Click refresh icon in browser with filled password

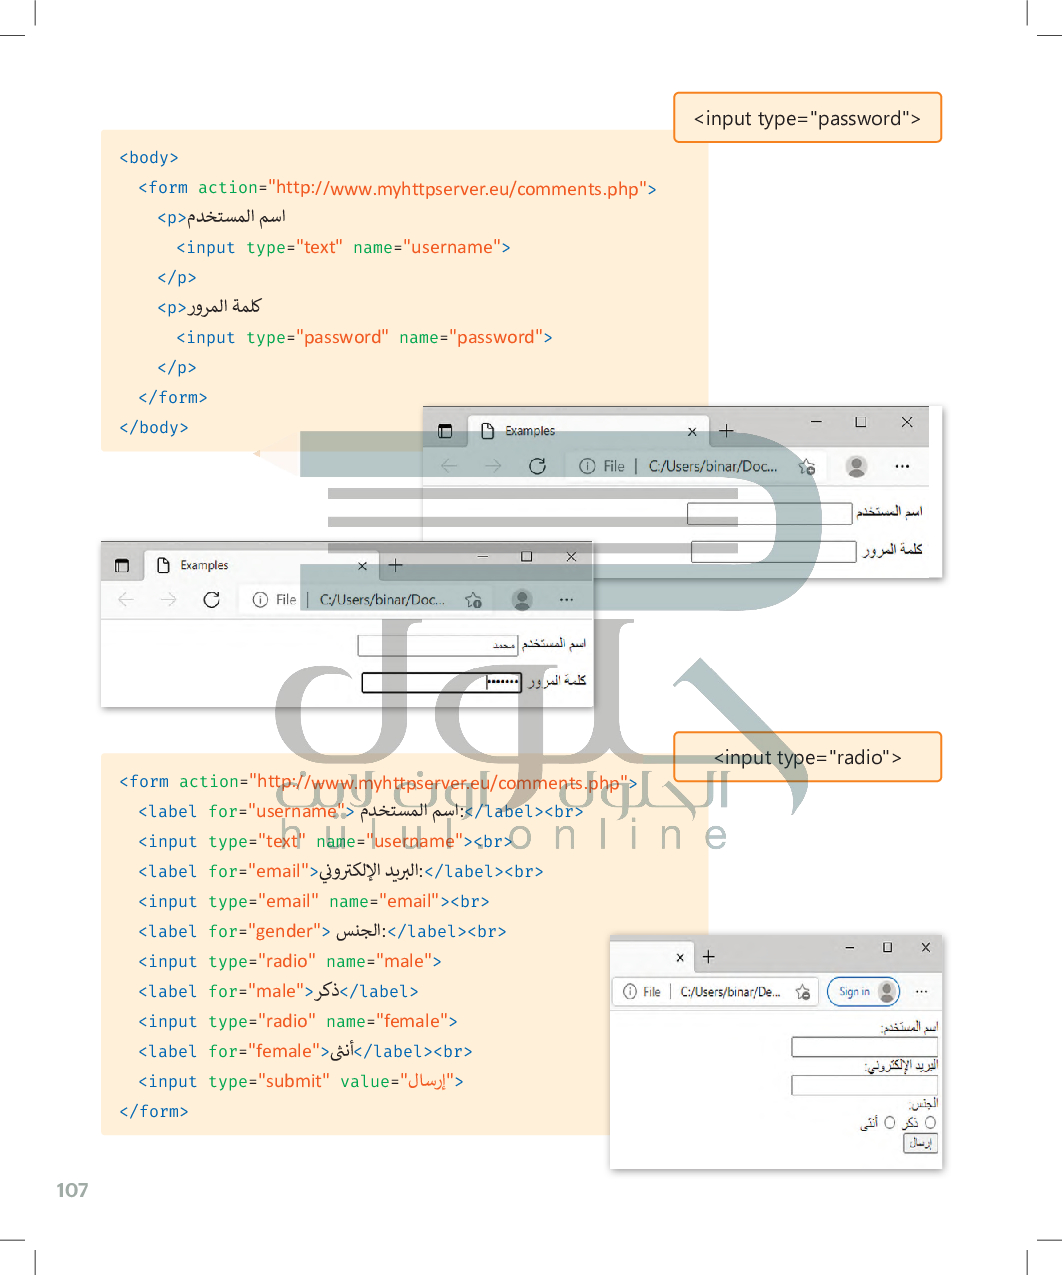(x=211, y=600)
